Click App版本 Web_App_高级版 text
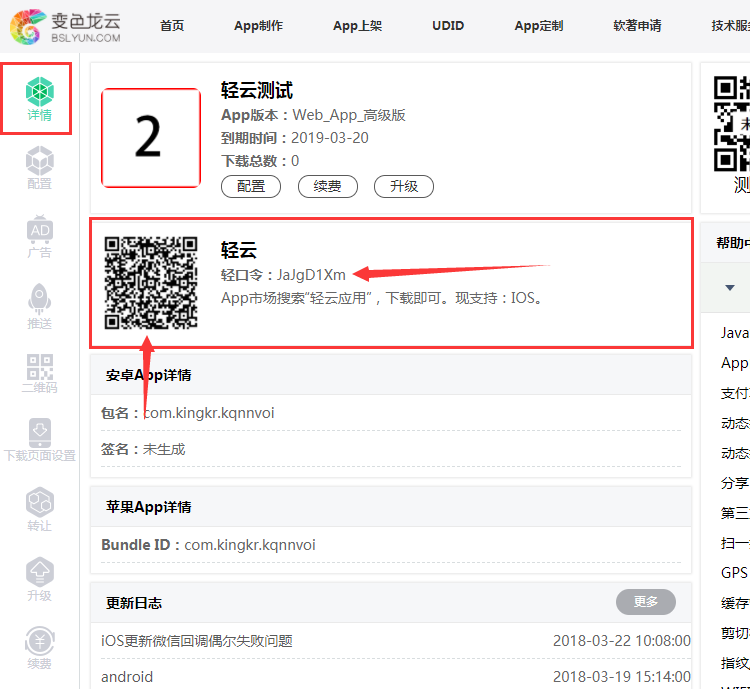 click(x=313, y=115)
